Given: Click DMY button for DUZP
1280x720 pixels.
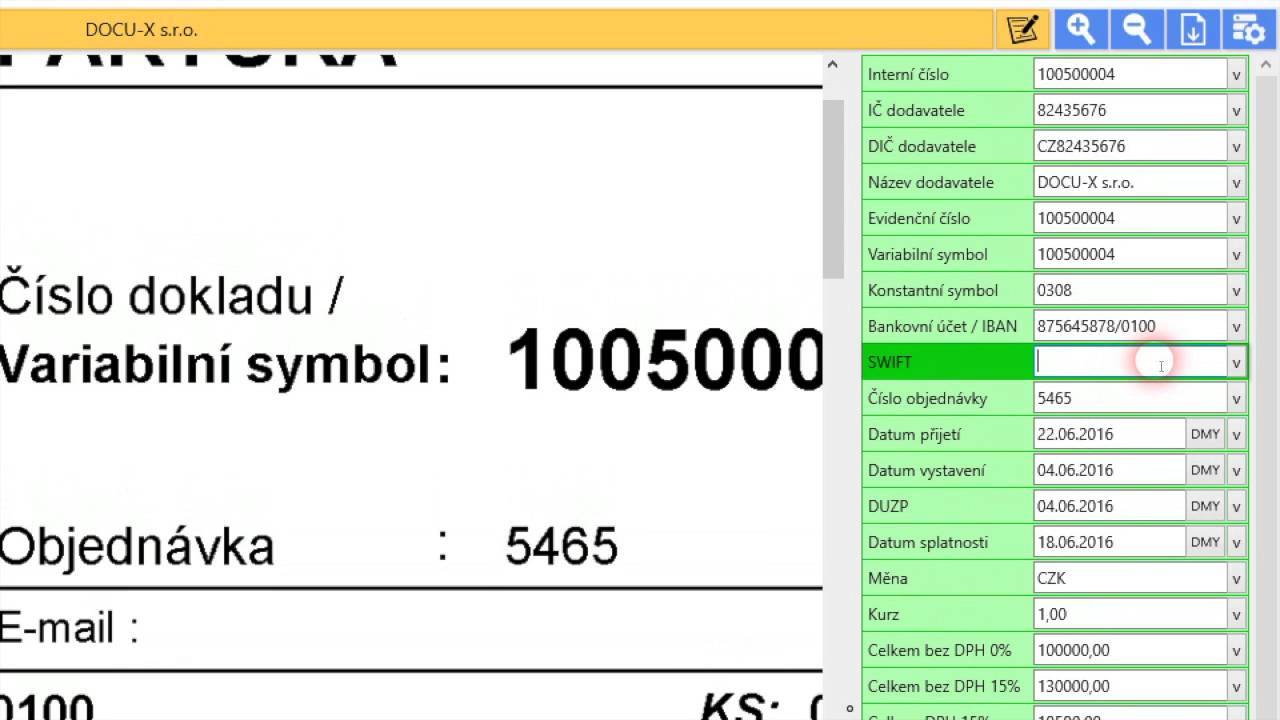Looking at the screenshot, I should coord(1205,506).
